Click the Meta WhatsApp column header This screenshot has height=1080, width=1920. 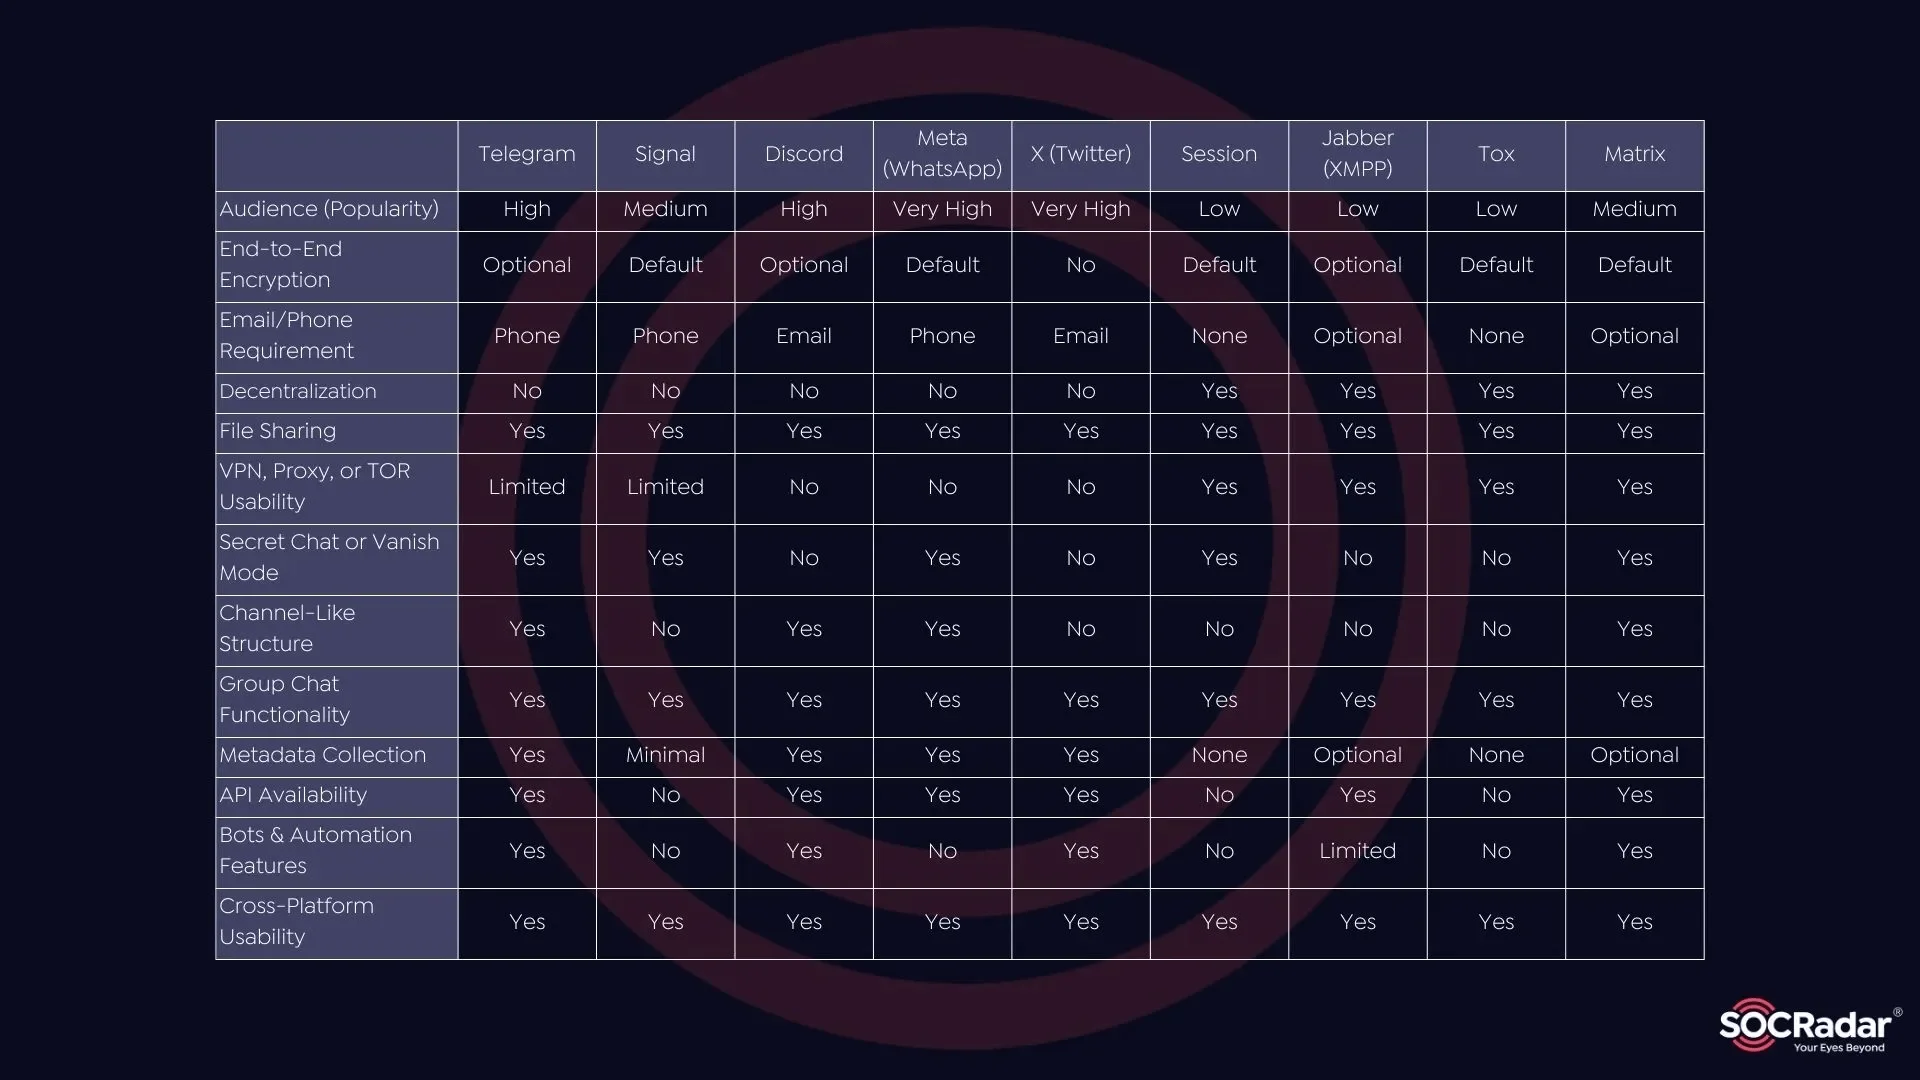(942, 154)
